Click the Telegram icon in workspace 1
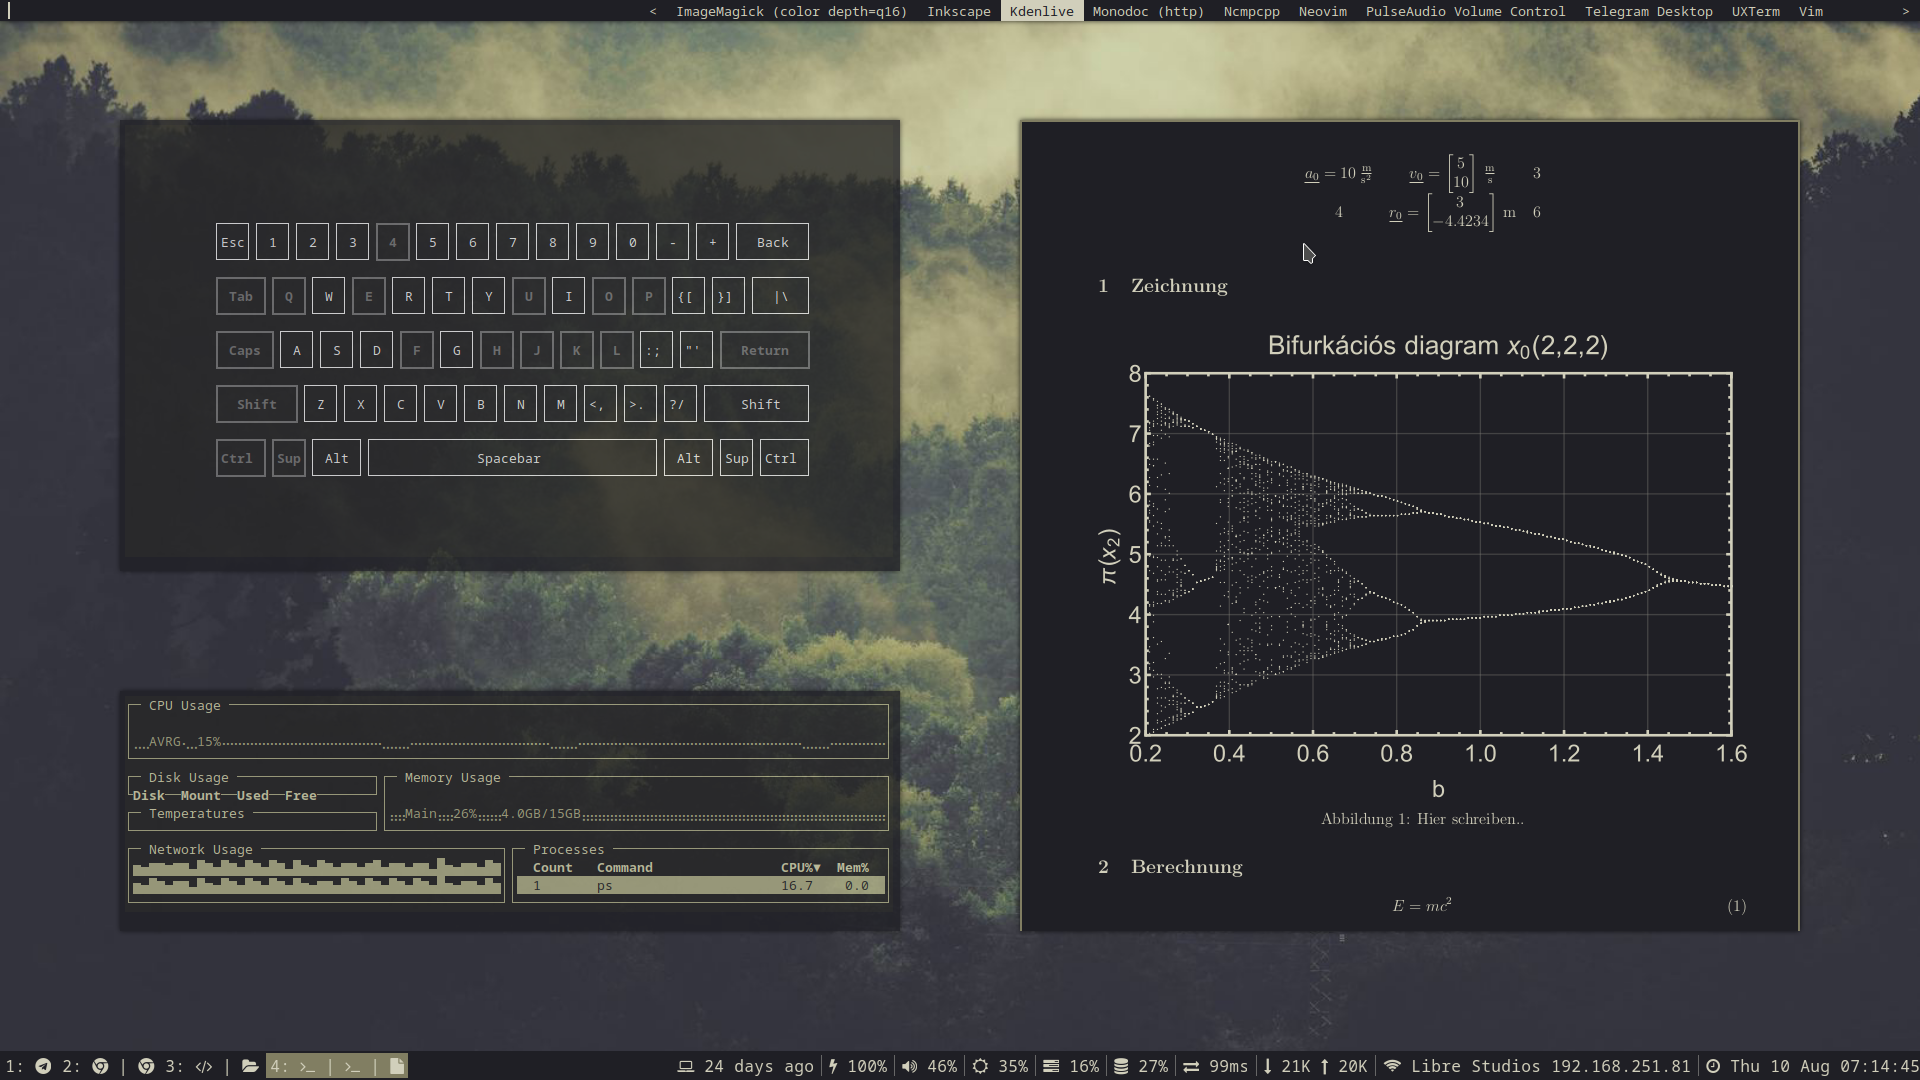The height and width of the screenshot is (1080, 1920). (x=43, y=1066)
